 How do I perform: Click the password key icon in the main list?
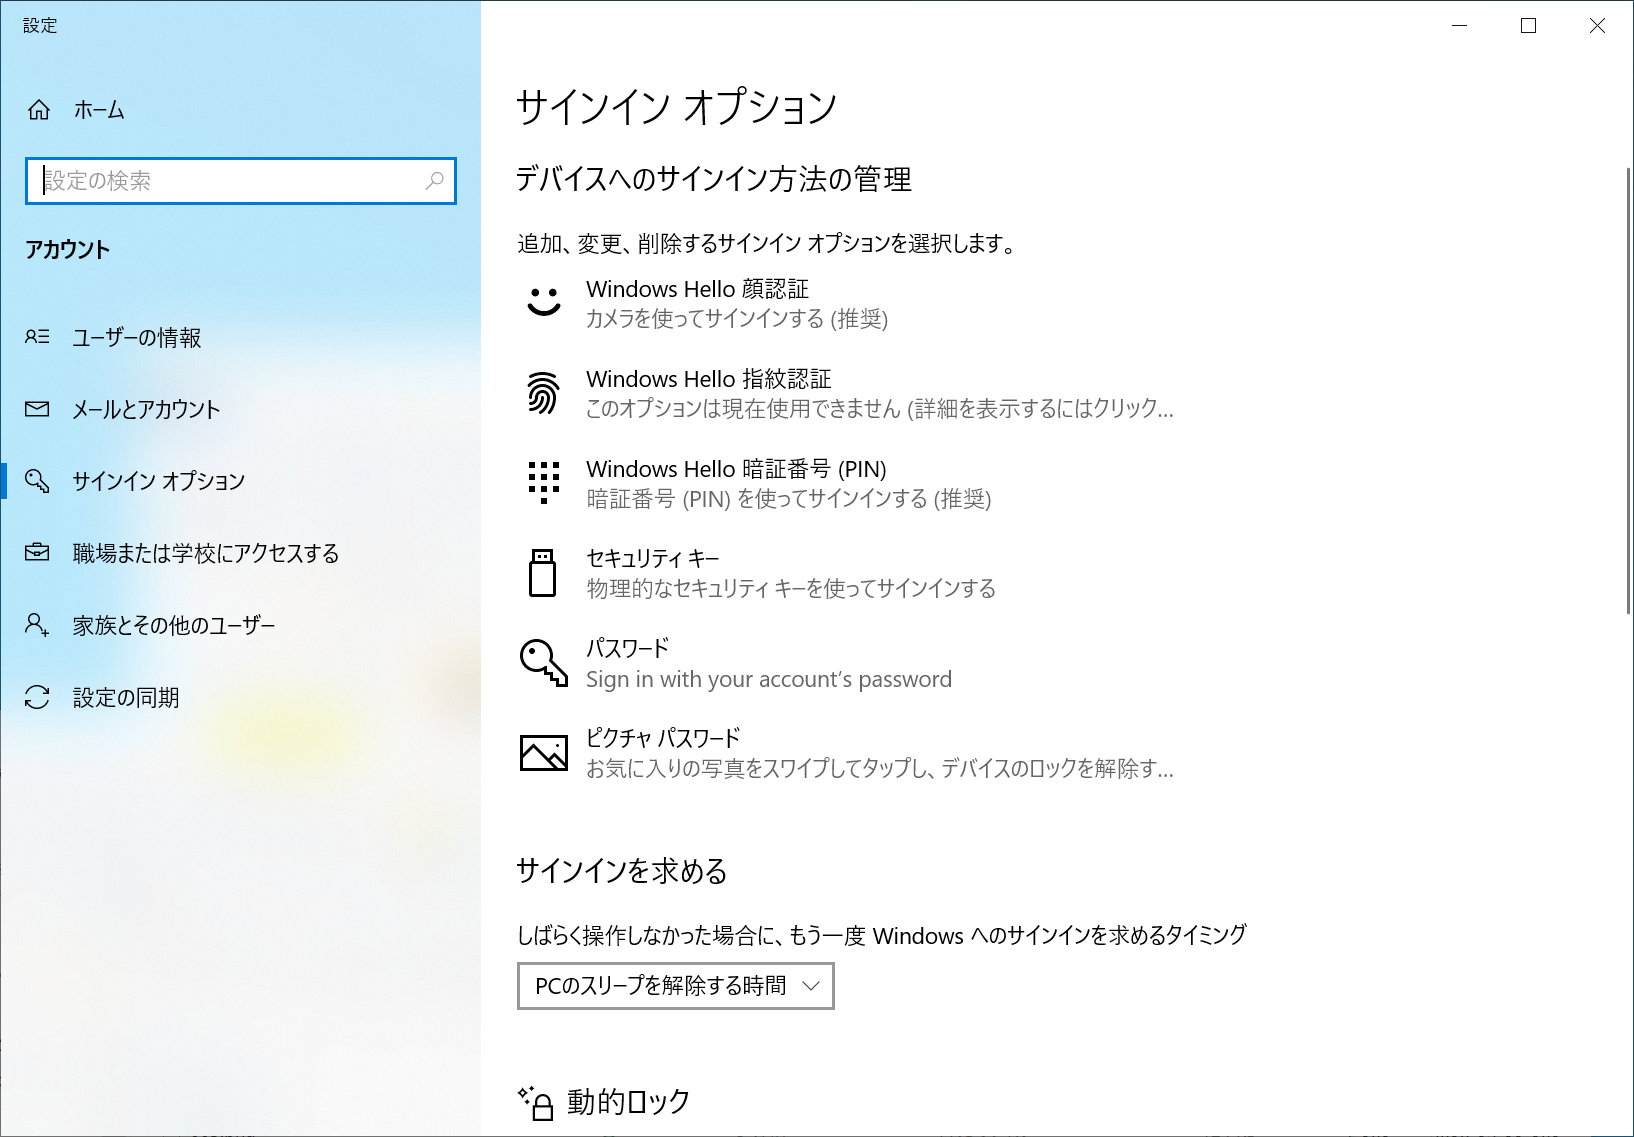tap(544, 662)
